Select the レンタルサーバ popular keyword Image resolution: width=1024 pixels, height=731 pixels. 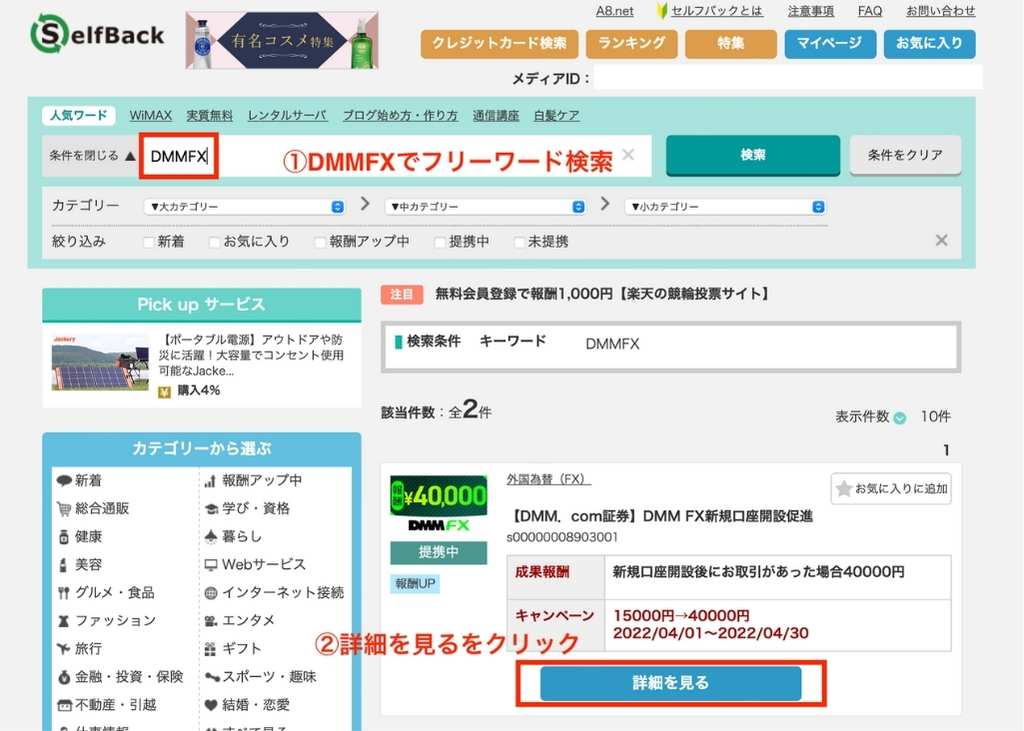tap(287, 116)
